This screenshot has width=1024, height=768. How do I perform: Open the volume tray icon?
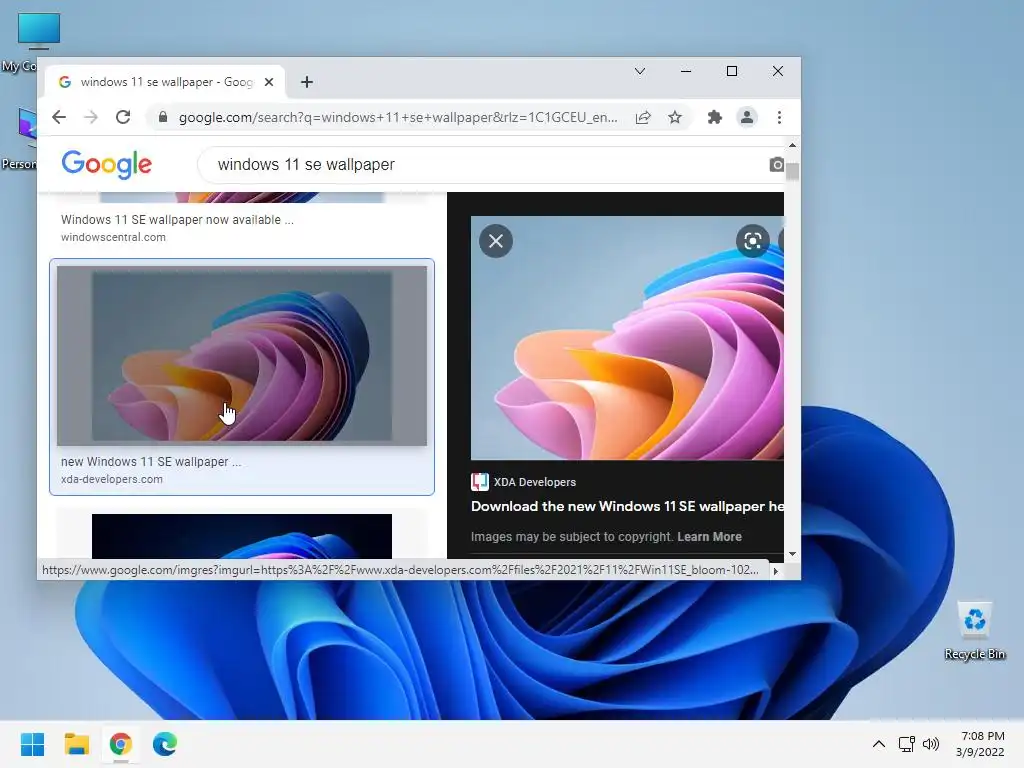931,744
